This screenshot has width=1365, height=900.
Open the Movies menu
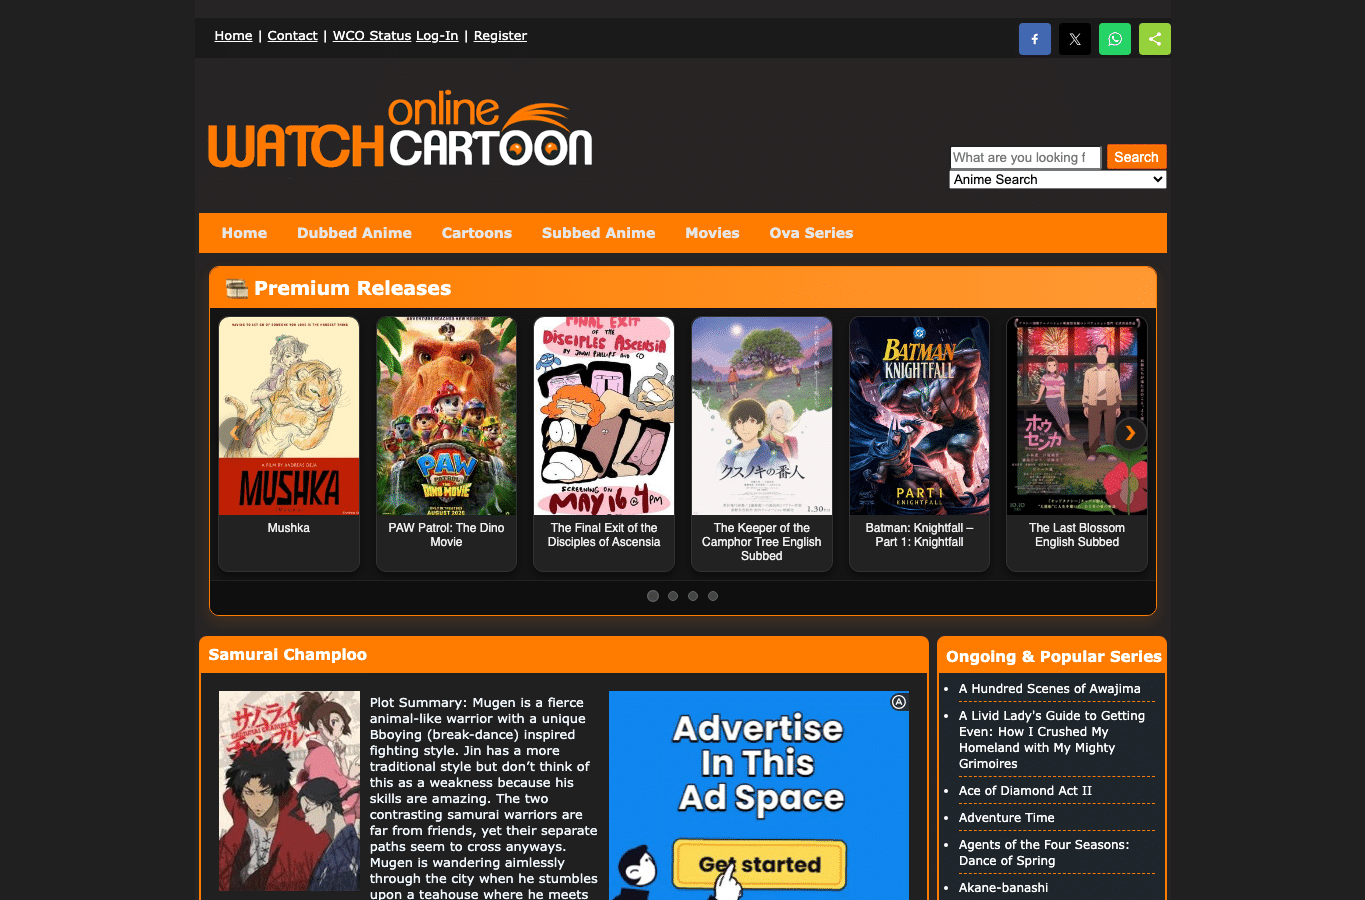pyautogui.click(x=713, y=233)
